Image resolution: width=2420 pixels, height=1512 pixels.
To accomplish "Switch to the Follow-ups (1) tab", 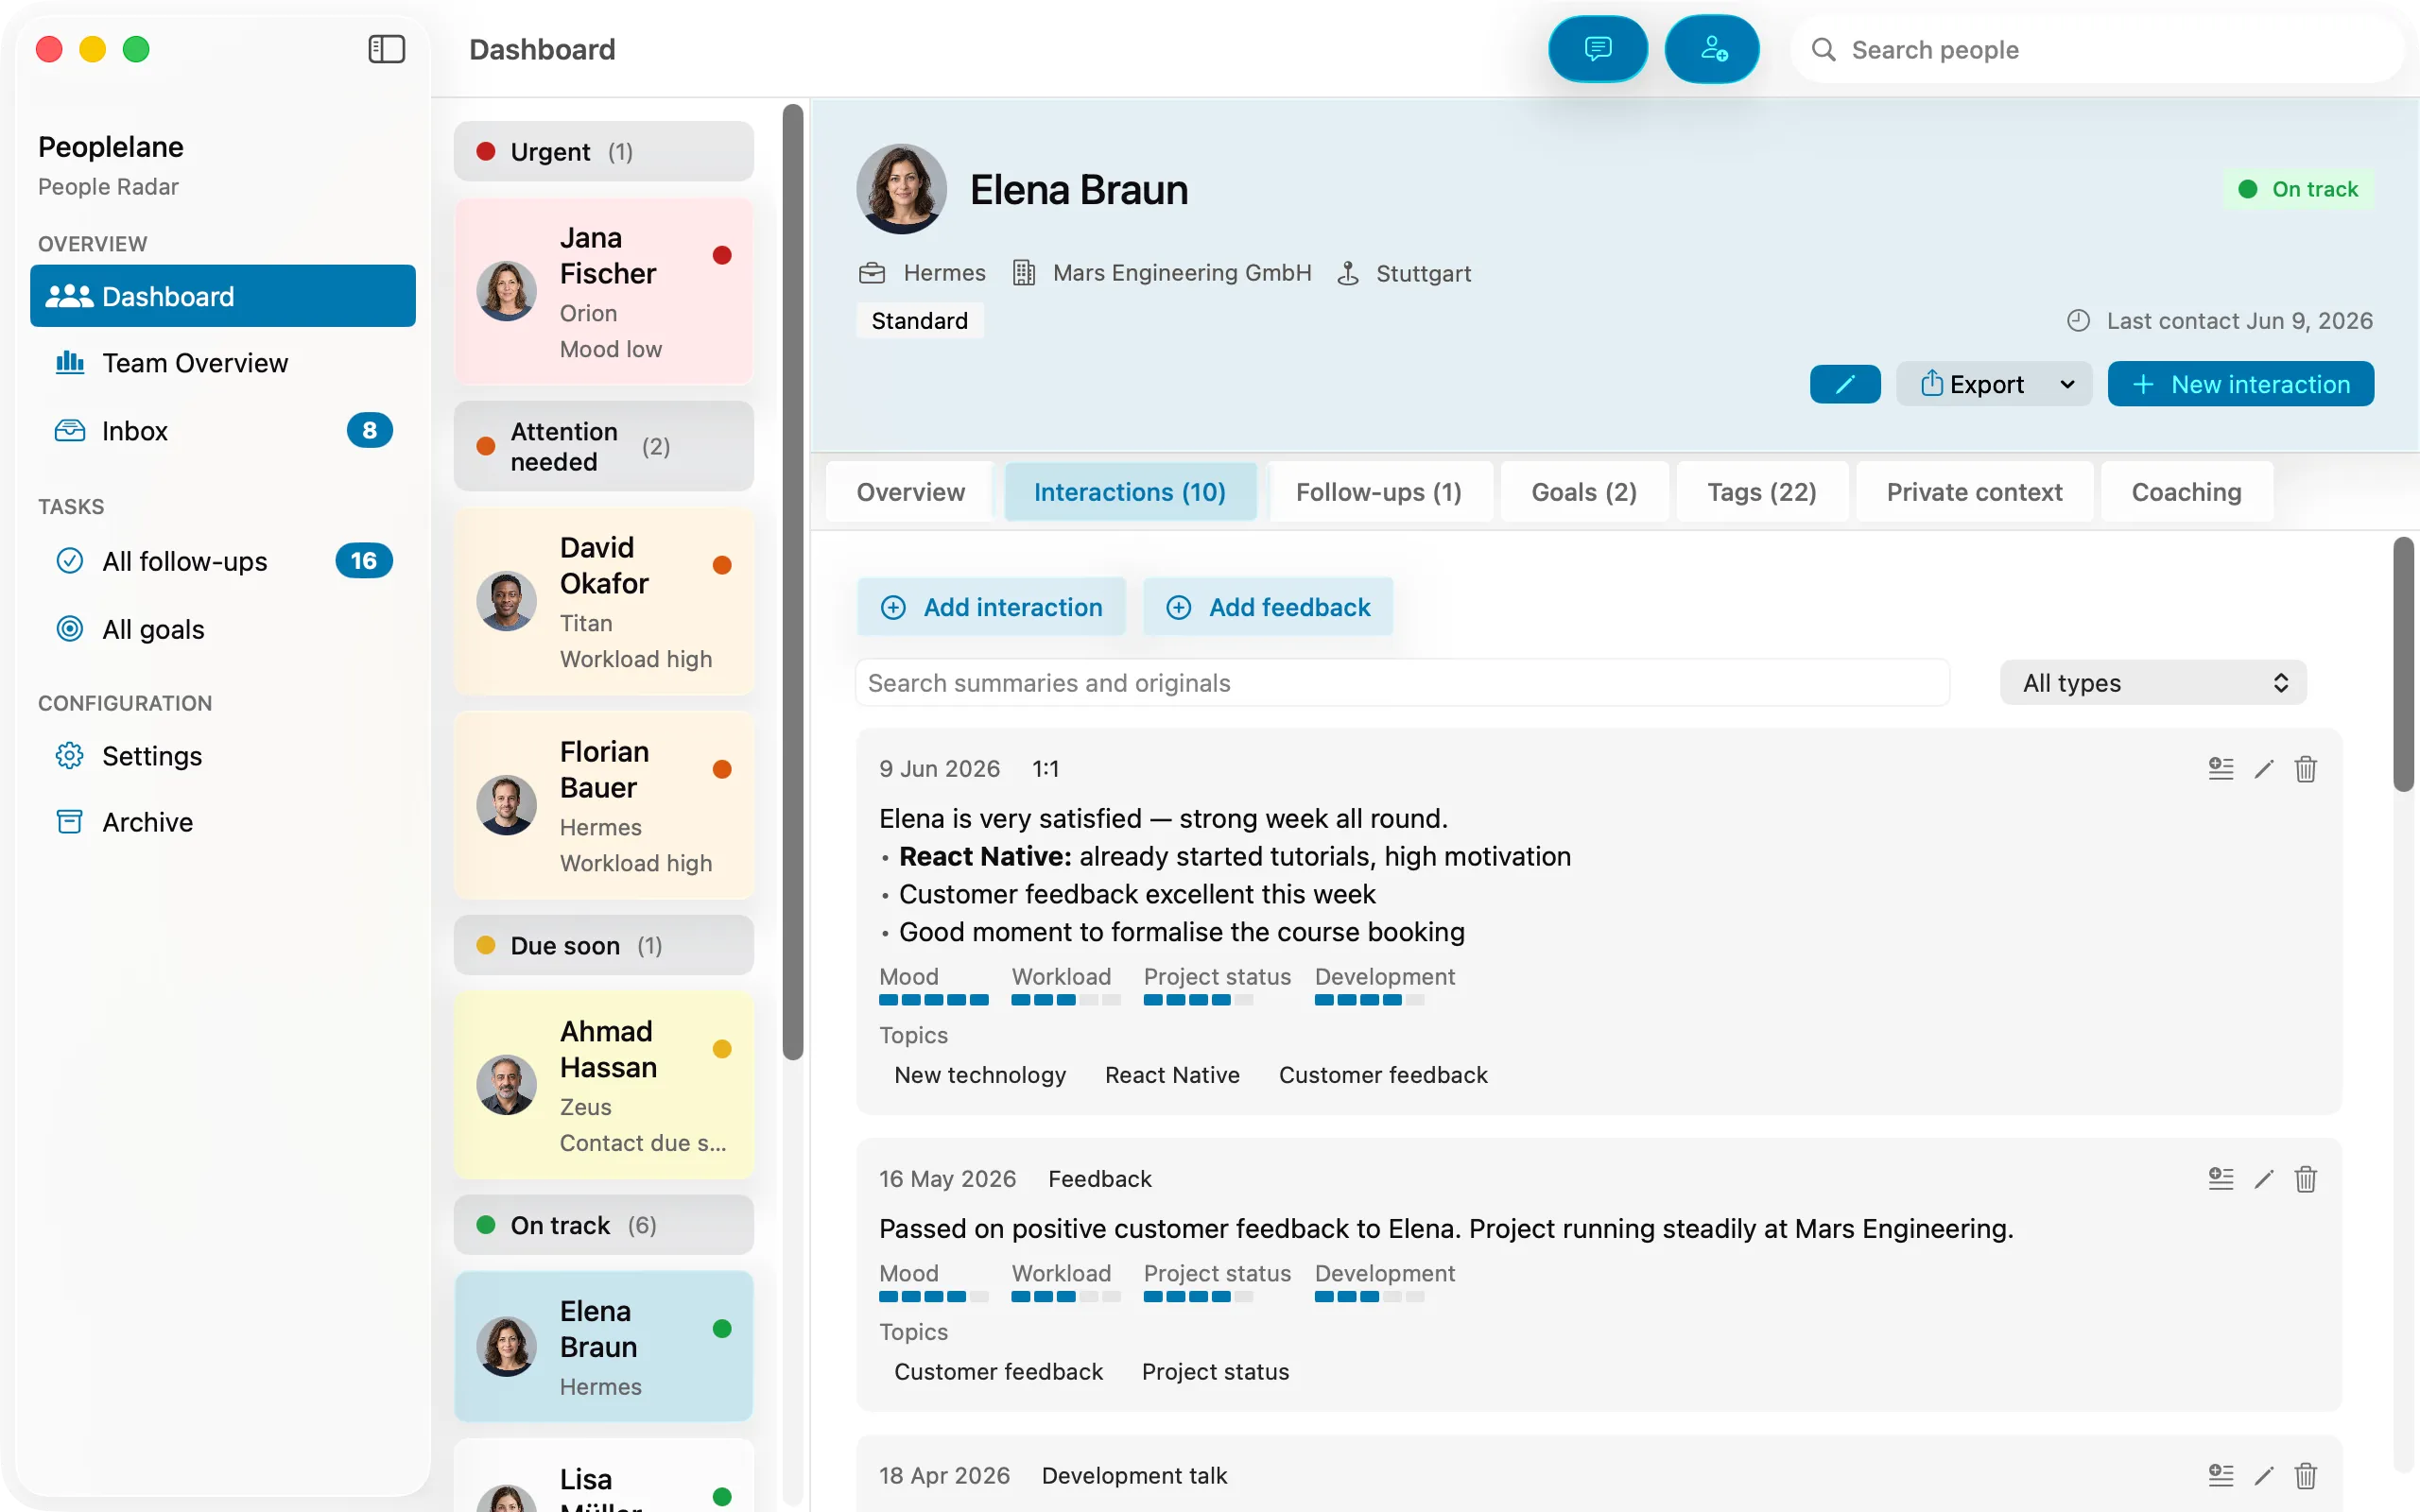I will [1378, 492].
